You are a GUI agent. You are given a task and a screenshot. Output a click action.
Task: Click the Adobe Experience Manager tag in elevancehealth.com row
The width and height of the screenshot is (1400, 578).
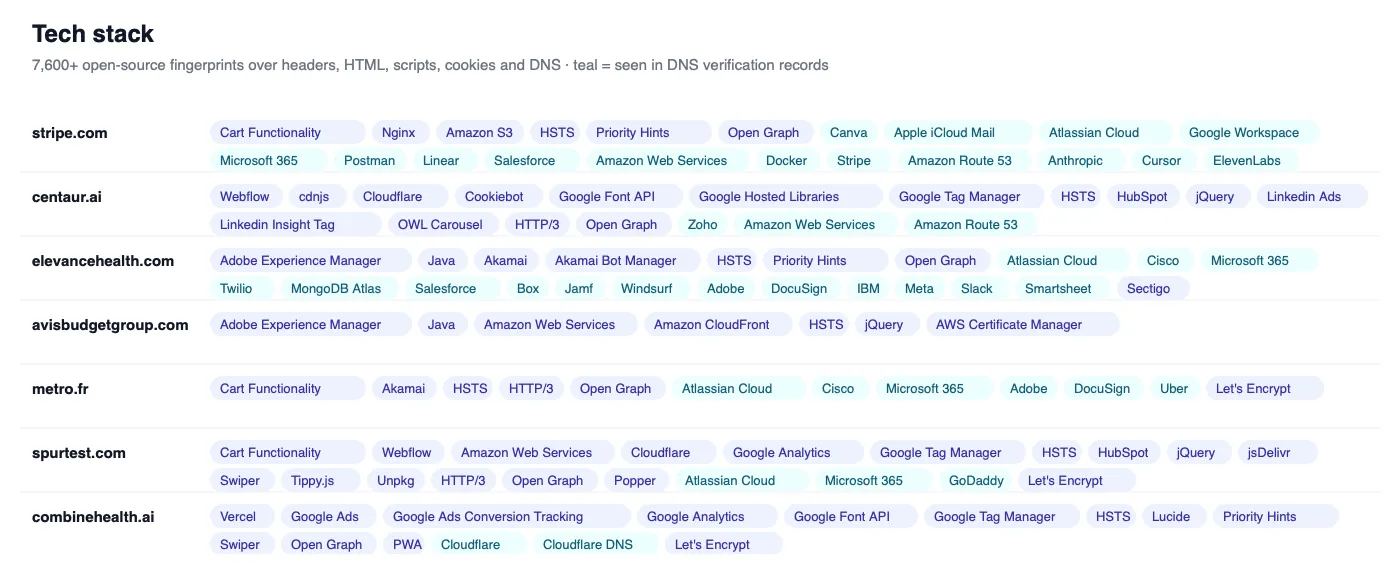[x=311, y=261]
